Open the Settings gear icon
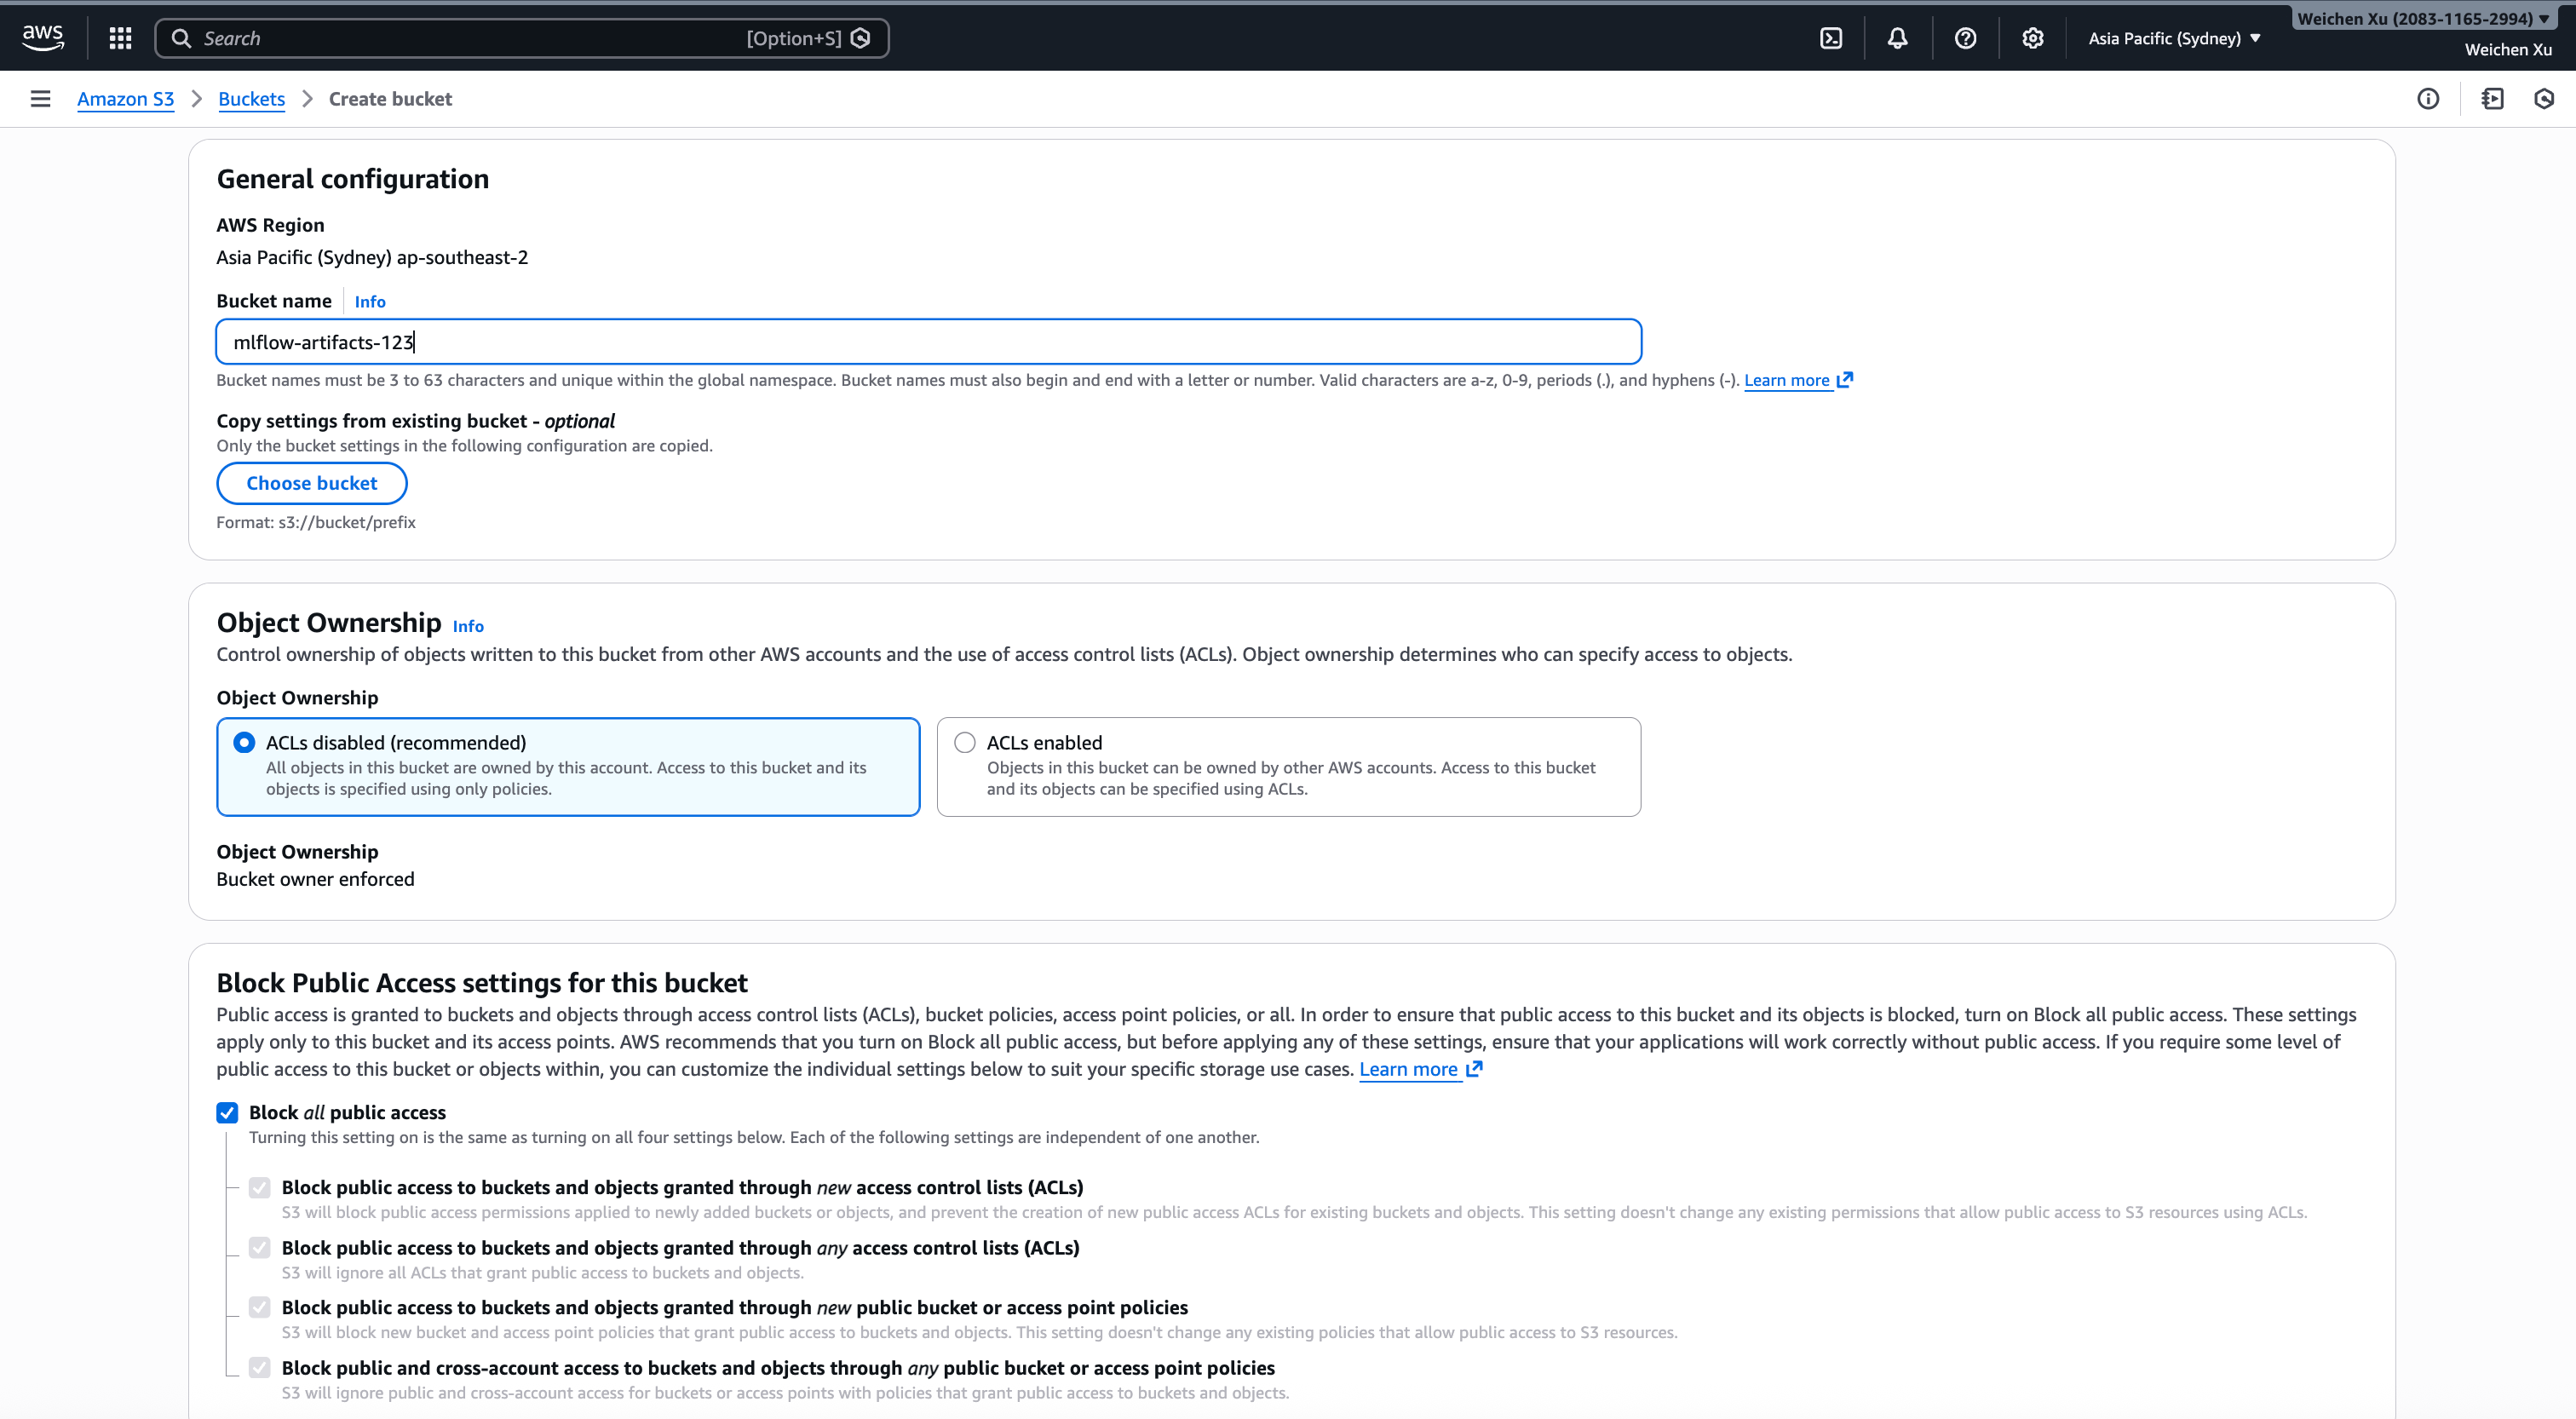Screen dimensions: 2576x1419 [x=2031, y=37]
